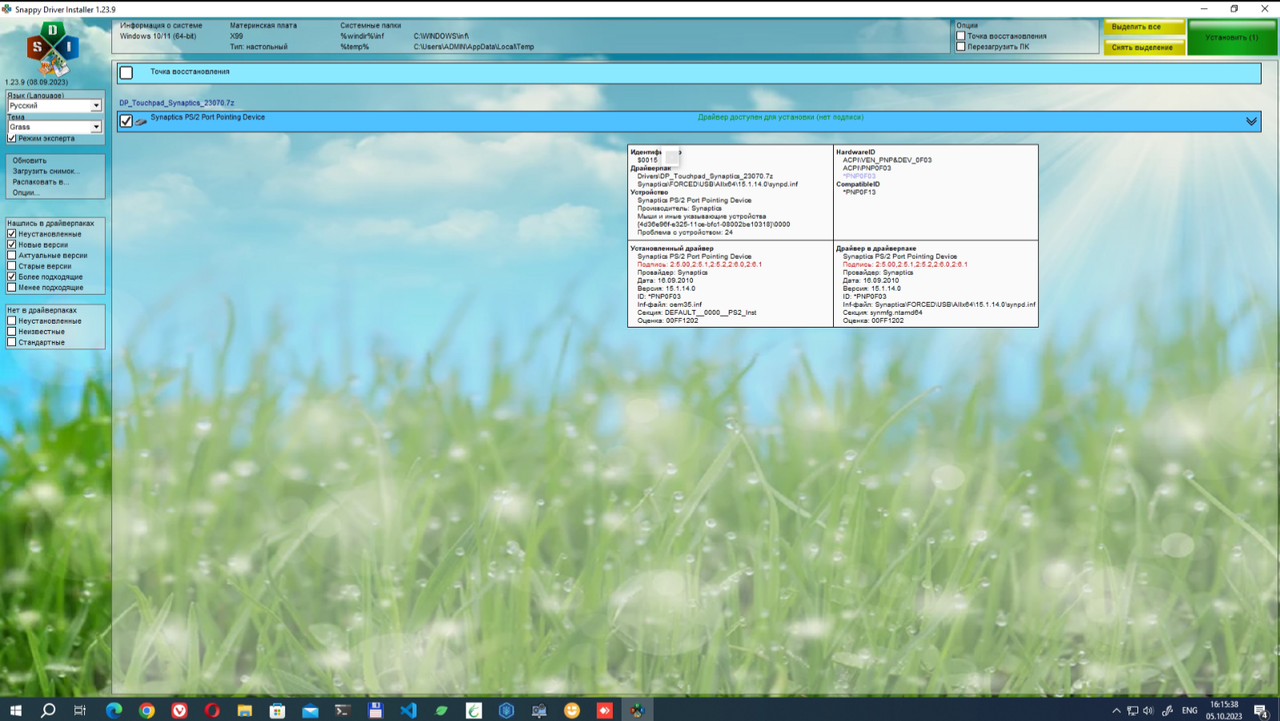This screenshot has width=1280, height=721.
Task: Click the Выделить все button
Action: click(x=1145, y=27)
